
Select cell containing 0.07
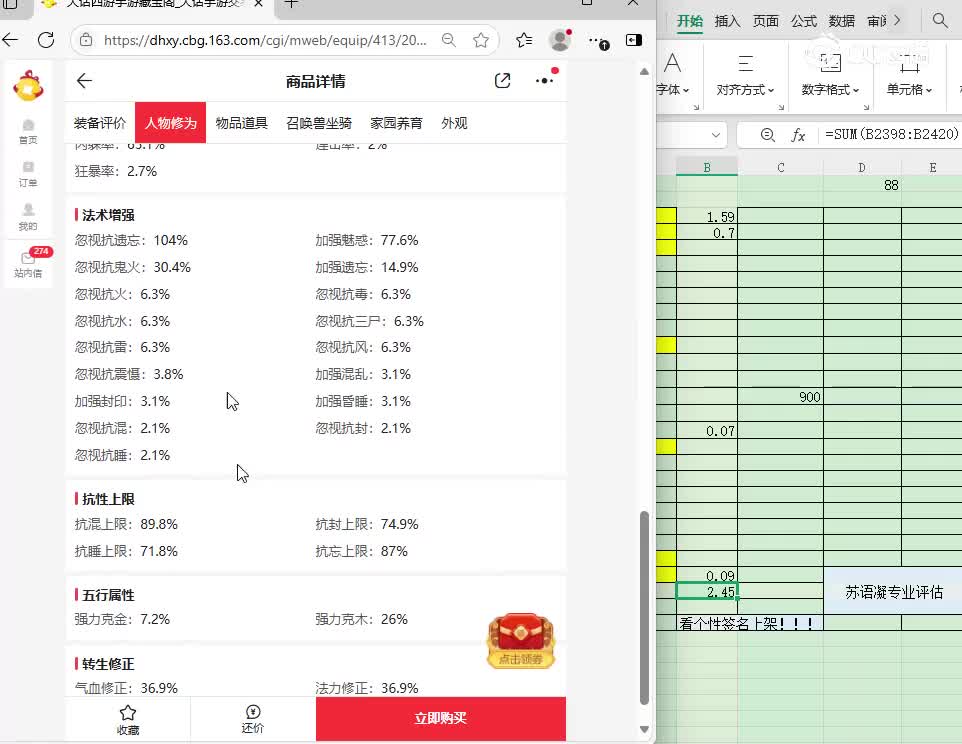click(707, 431)
